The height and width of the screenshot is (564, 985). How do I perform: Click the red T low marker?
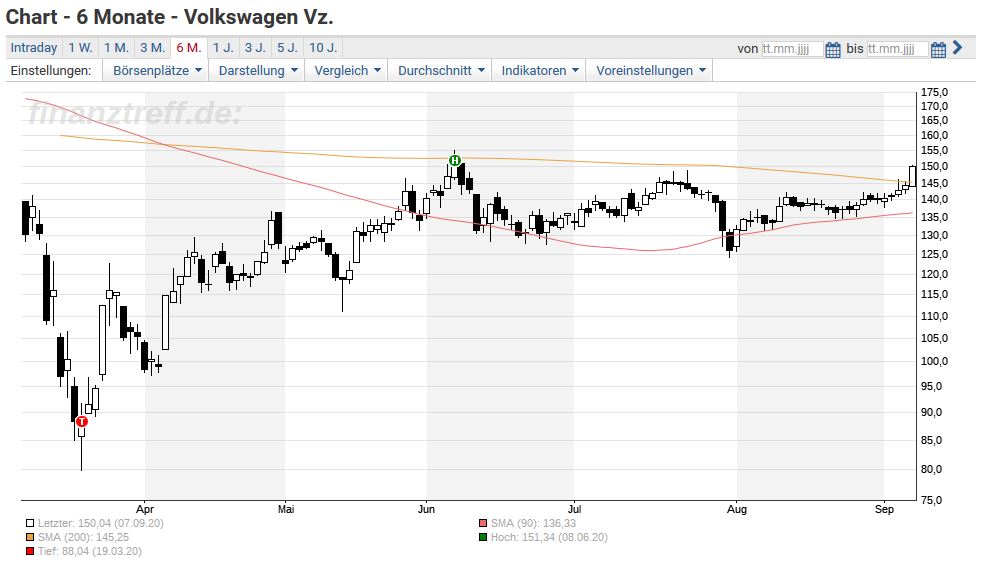(82, 421)
